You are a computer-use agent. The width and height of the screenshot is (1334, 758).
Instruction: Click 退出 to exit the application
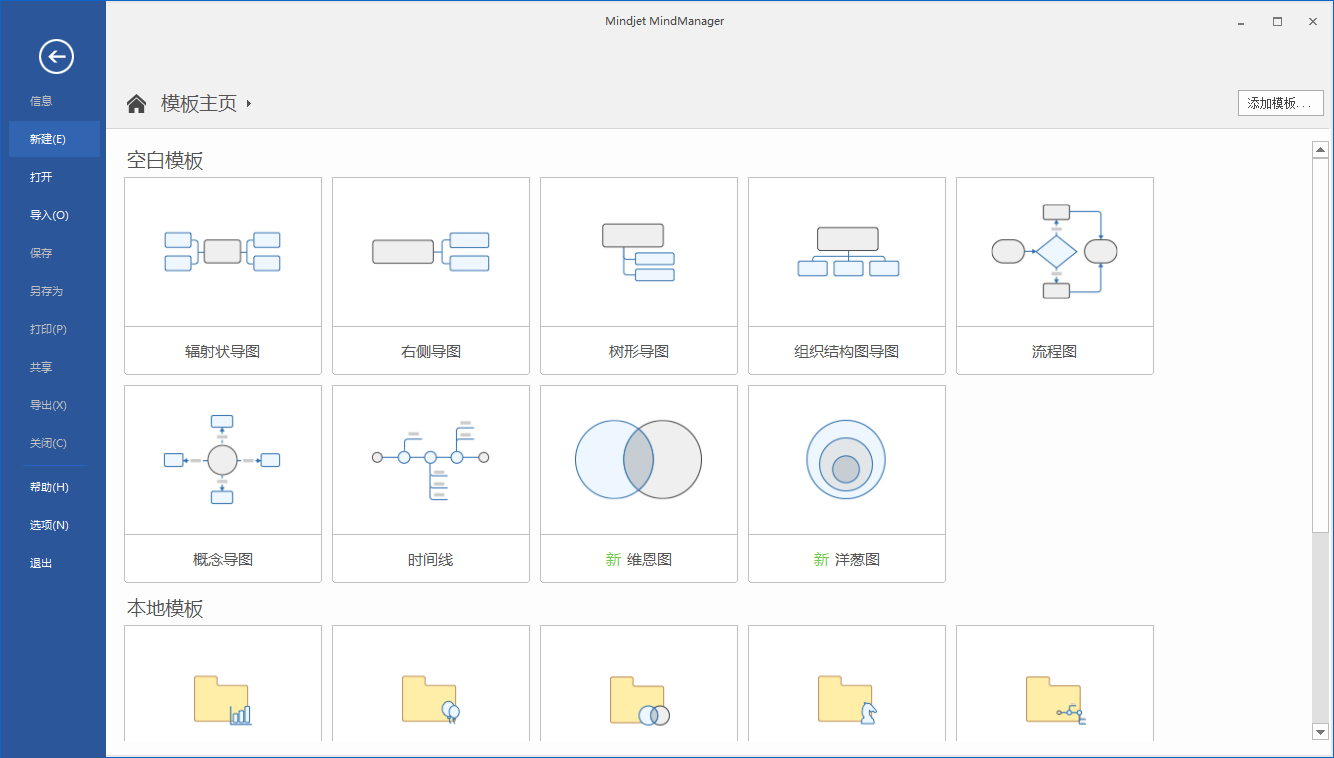tap(41, 563)
